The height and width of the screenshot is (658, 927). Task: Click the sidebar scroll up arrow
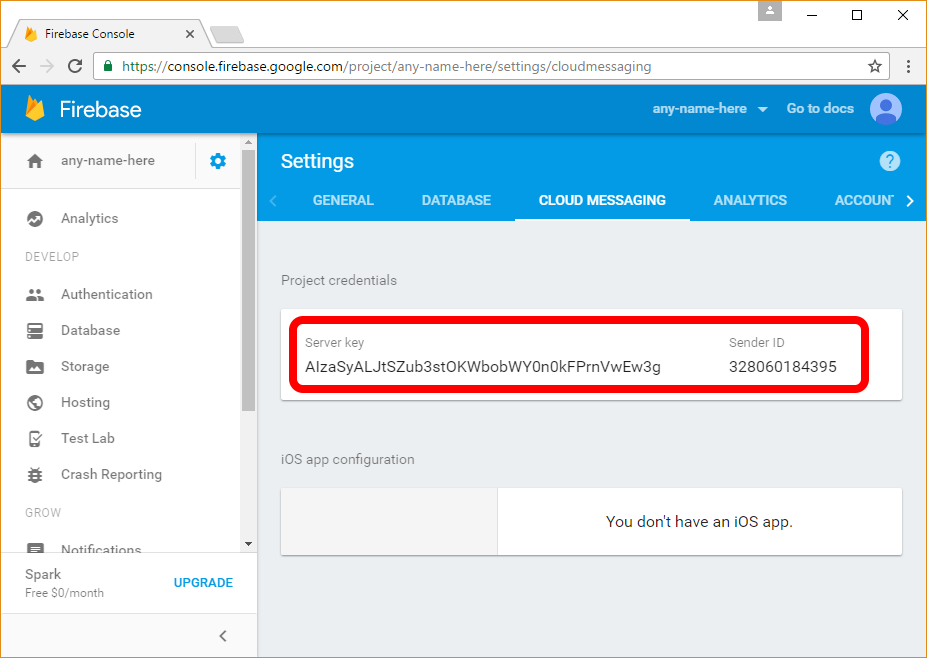[x=248, y=142]
